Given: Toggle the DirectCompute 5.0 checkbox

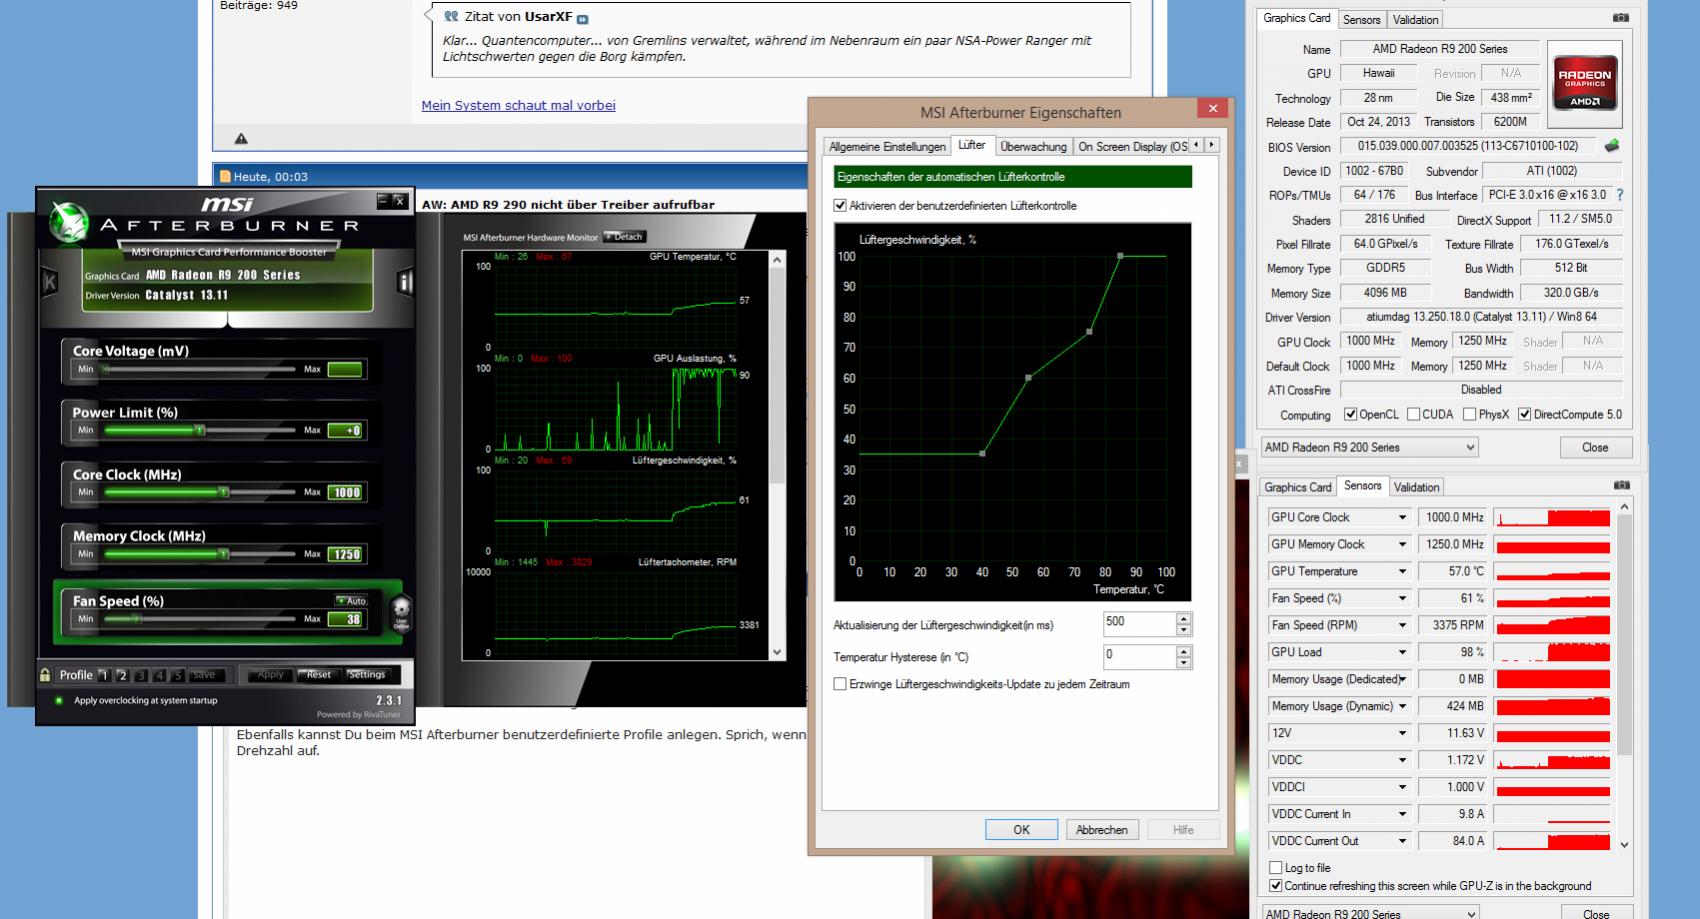Looking at the screenshot, I should 1524,414.
